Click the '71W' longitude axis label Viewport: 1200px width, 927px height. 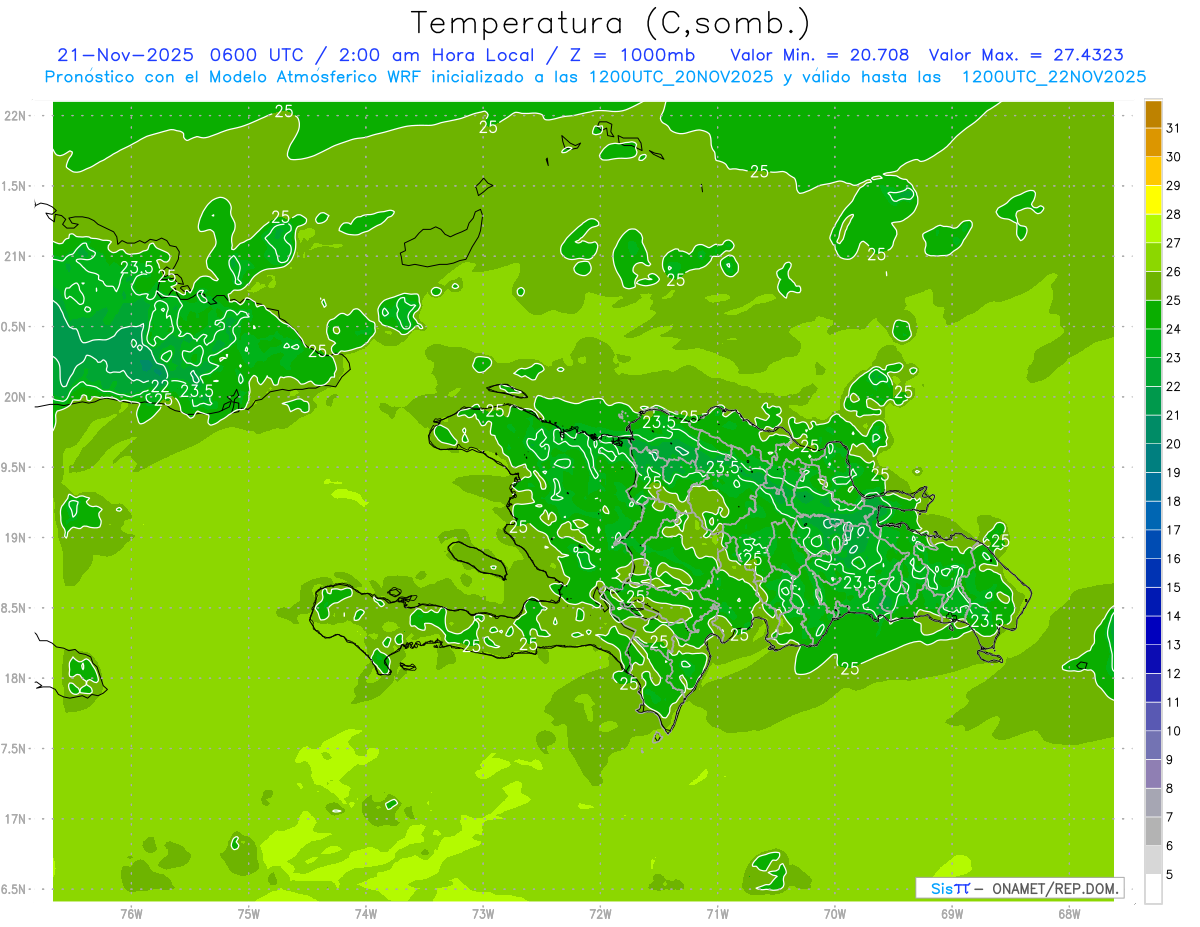click(717, 914)
